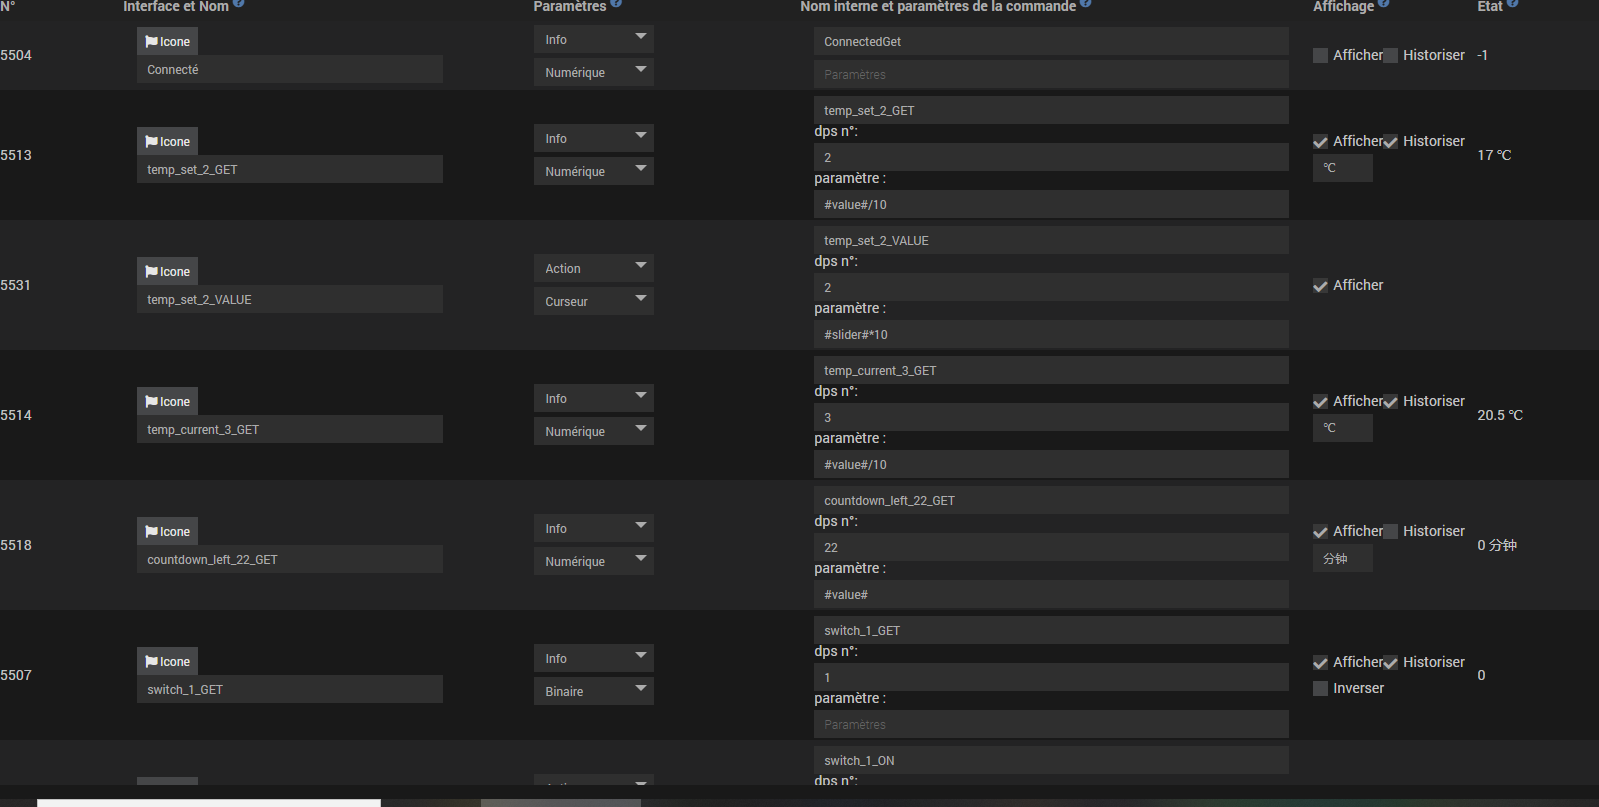This screenshot has width=1599, height=807.
Task: Open Curseur subtype dropdown
Action: pyautogui.click(x=593, y=301)
